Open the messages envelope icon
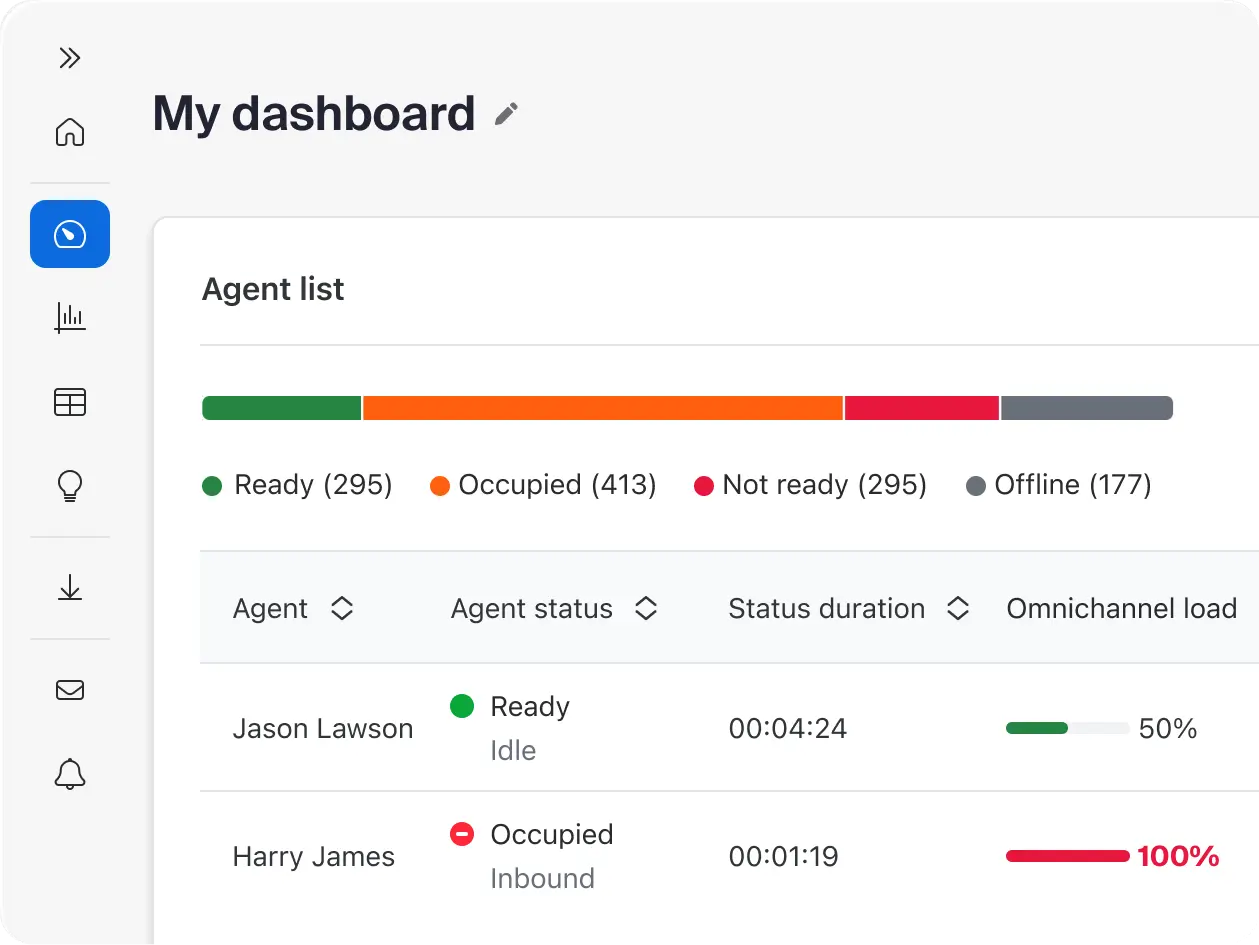 click(x=69, y=689)
